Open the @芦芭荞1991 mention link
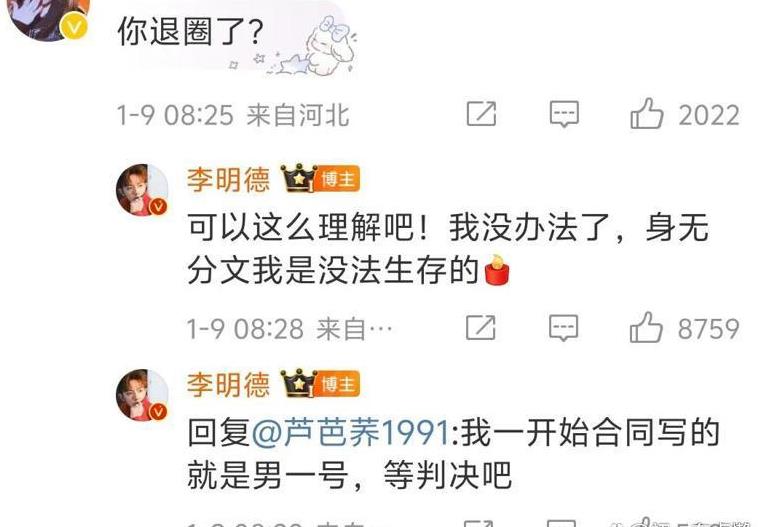 (351, 432)
